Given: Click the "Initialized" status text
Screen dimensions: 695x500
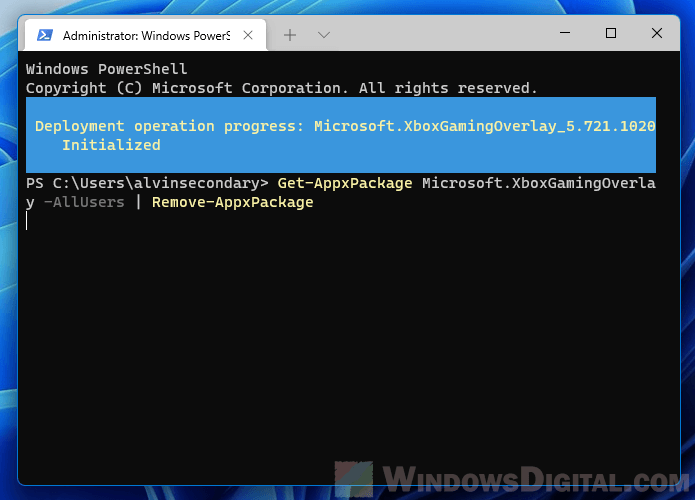Looking at the screenshot, I should click(111, 145).
